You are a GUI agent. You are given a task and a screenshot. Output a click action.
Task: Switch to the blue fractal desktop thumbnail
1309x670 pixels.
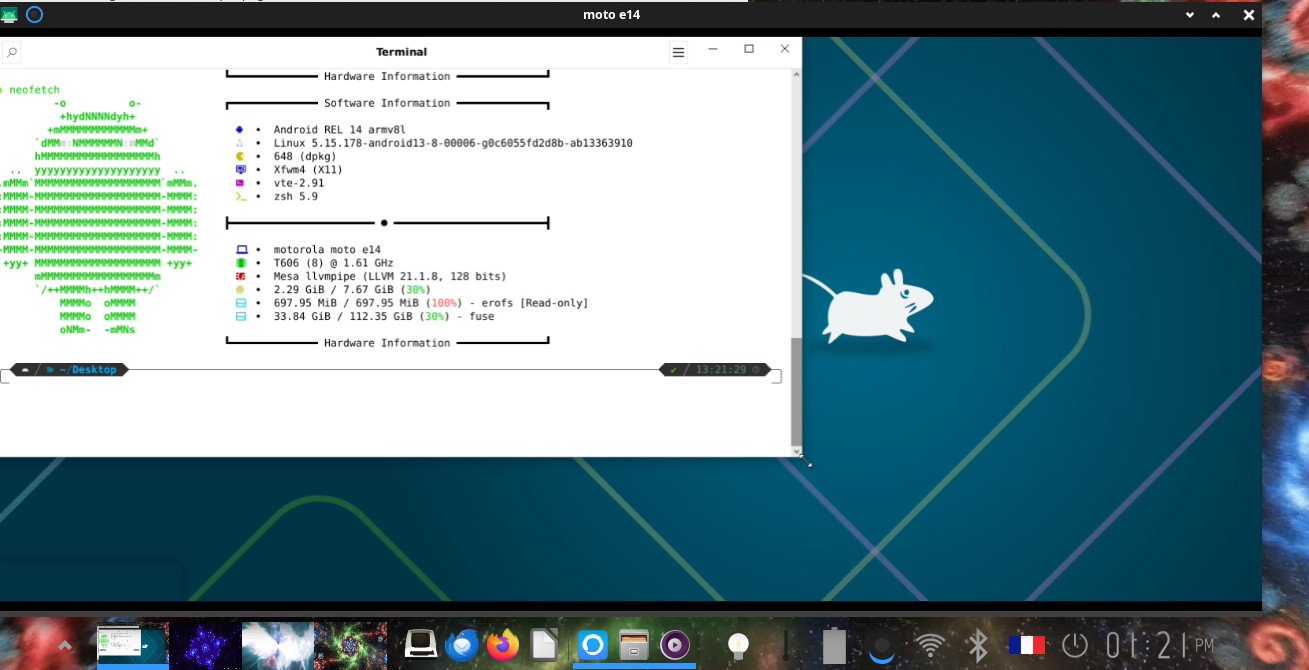click(x=205, y=645)
